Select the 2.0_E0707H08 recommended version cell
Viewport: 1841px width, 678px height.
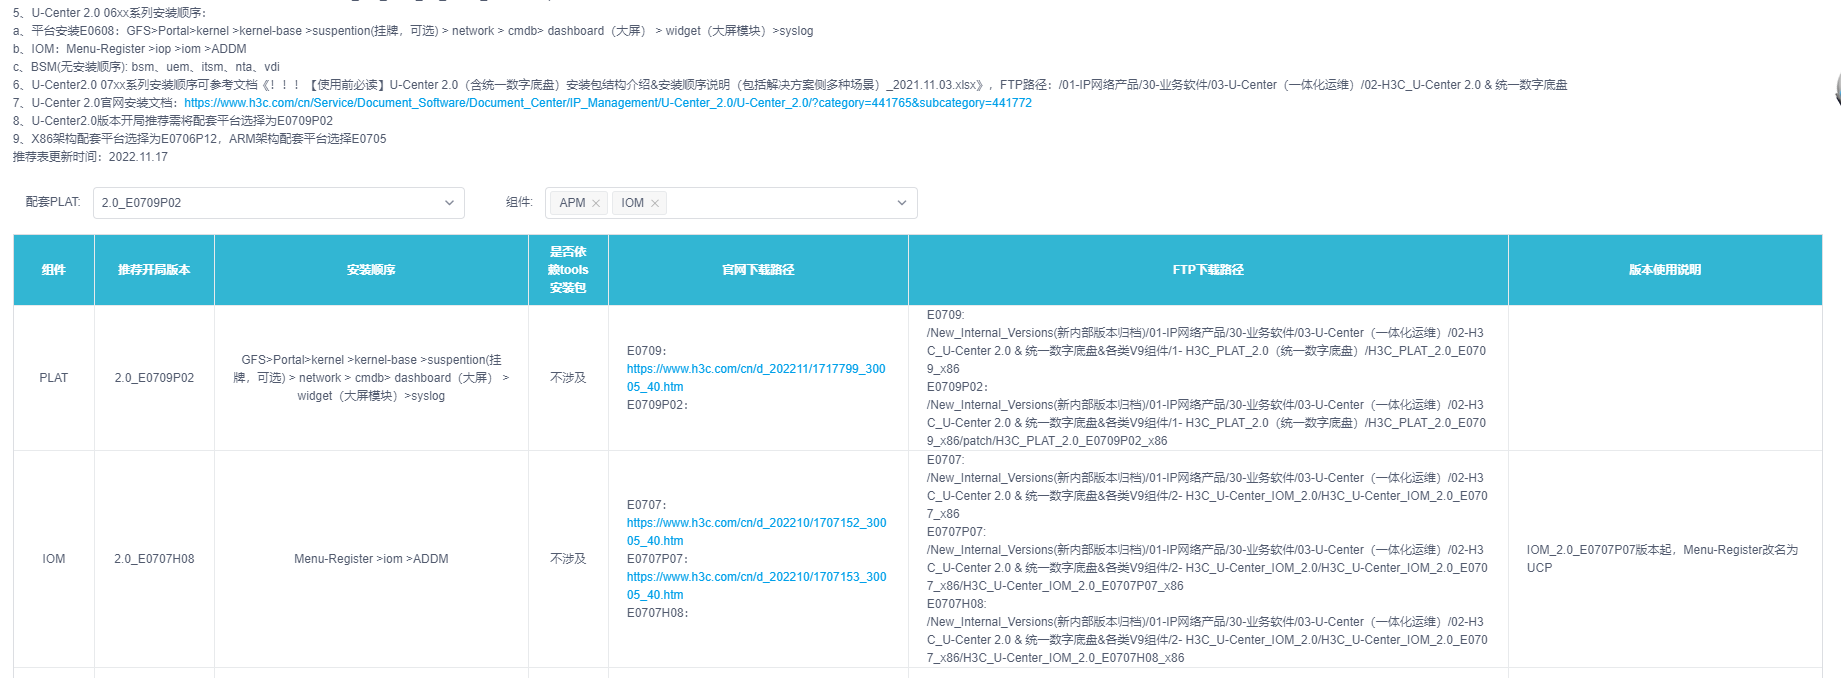coord(154,559)
